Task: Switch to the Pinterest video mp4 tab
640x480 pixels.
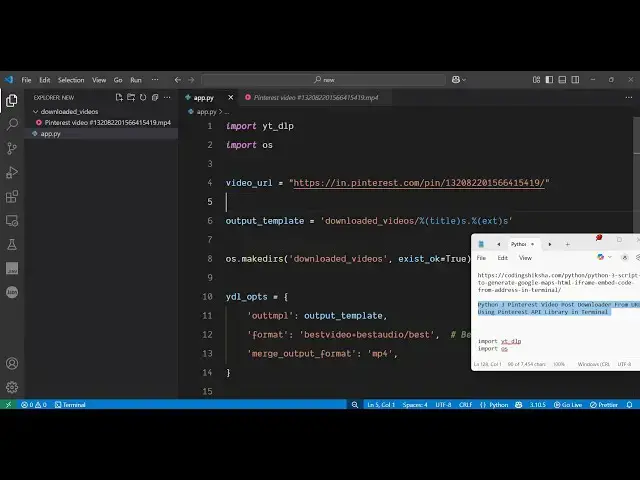Action: [316, 98]
